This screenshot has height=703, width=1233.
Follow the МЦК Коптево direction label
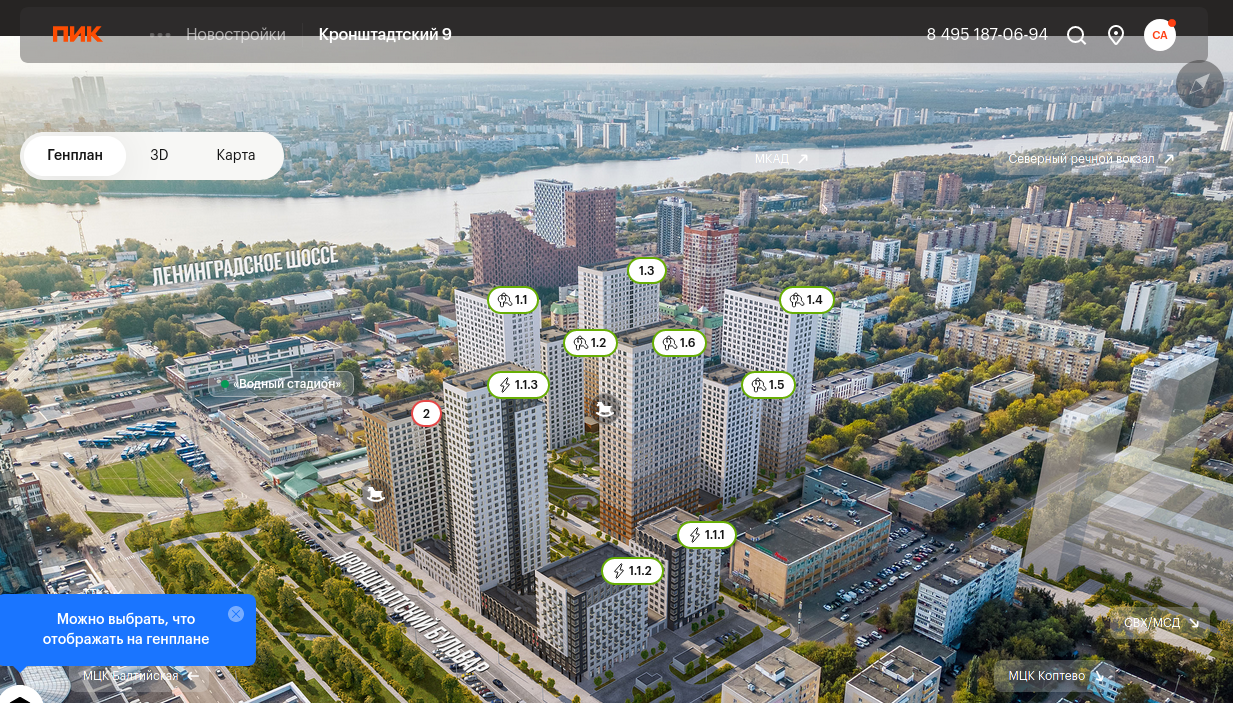tap(1054, 676)
